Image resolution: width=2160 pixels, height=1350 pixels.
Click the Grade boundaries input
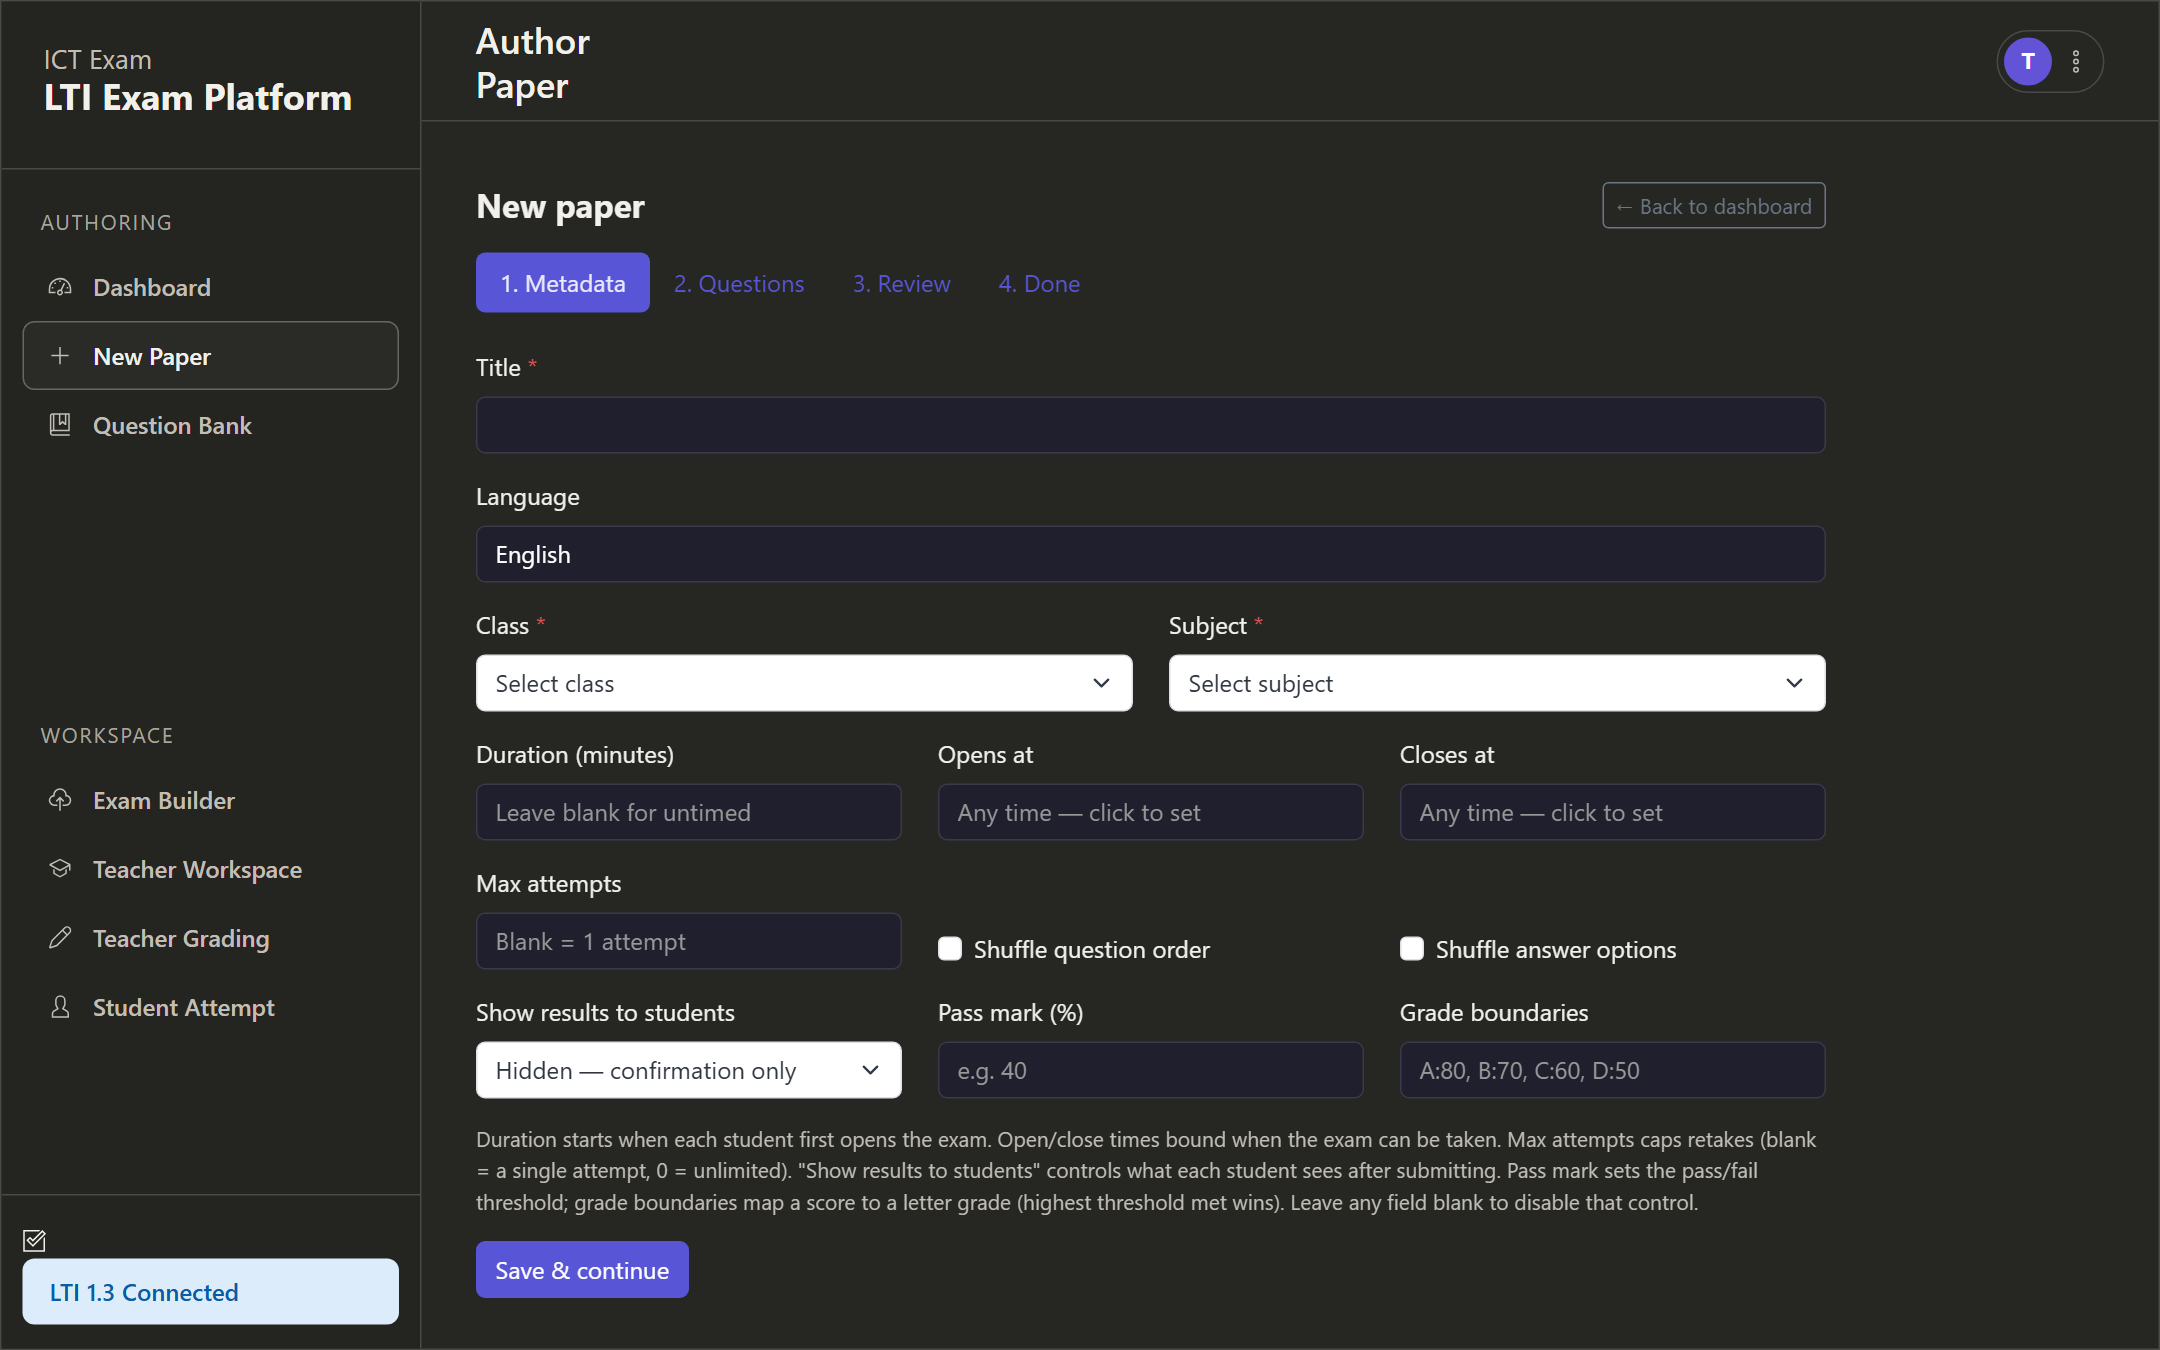(1612, 1070)
